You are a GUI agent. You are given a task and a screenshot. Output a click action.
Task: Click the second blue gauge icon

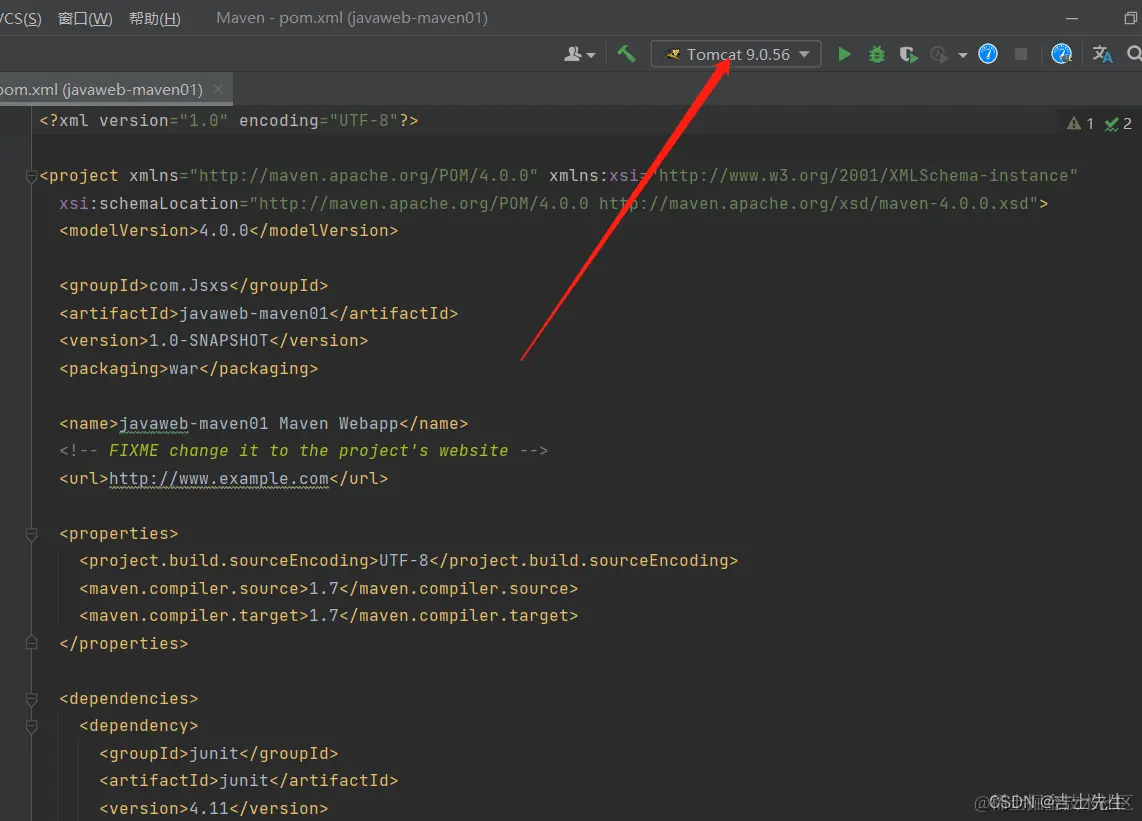click(1061, 54)
